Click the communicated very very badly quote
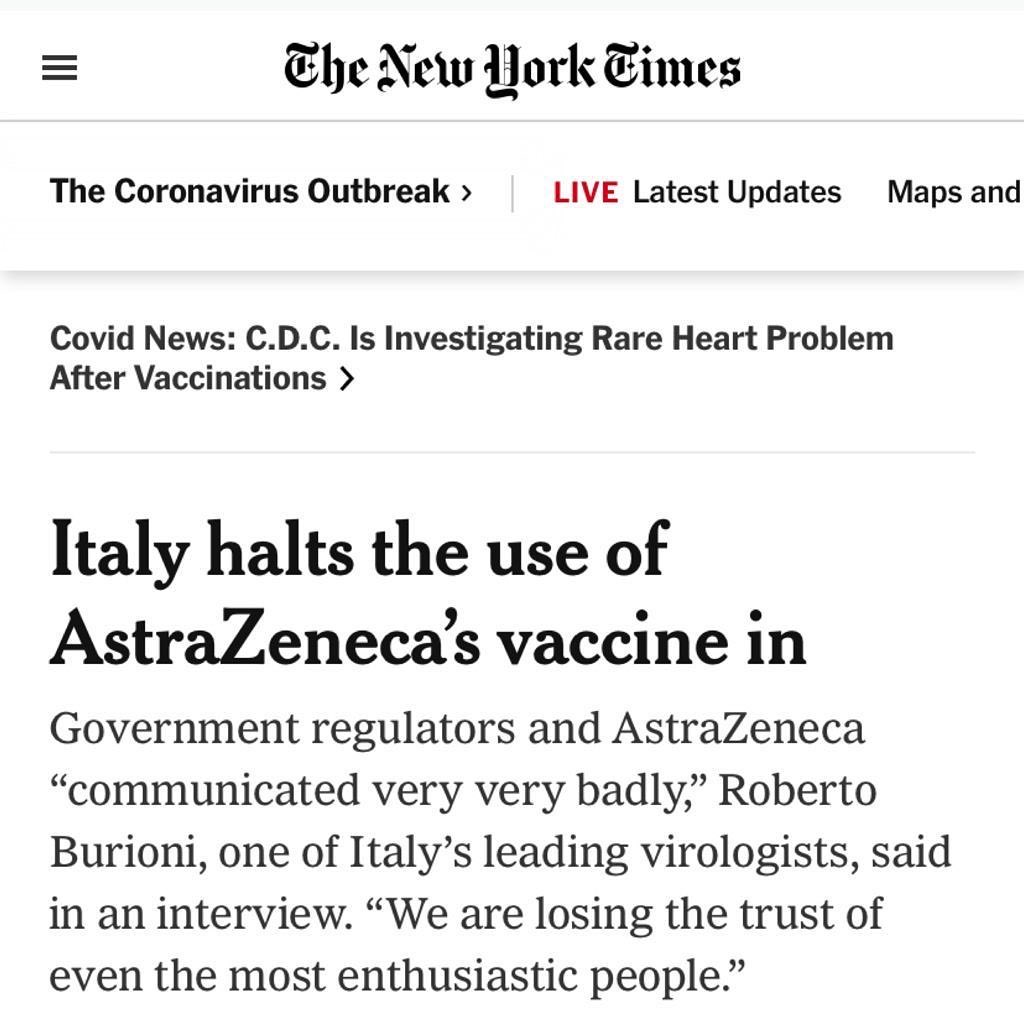The height and width of the screenshot is (1024, 1024). (381, 790)
